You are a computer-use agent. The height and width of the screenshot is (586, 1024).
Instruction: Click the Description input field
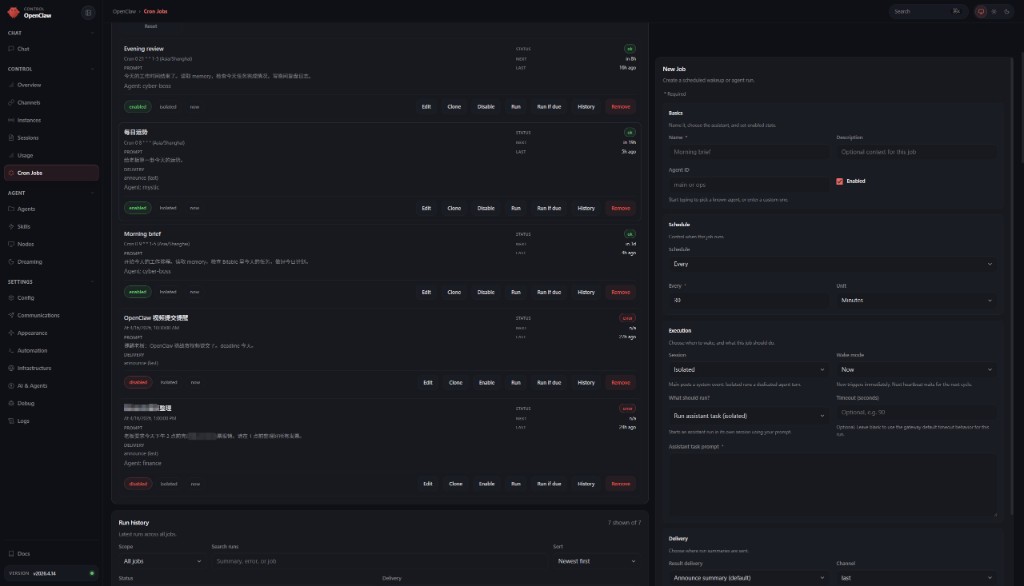(916, 152)
